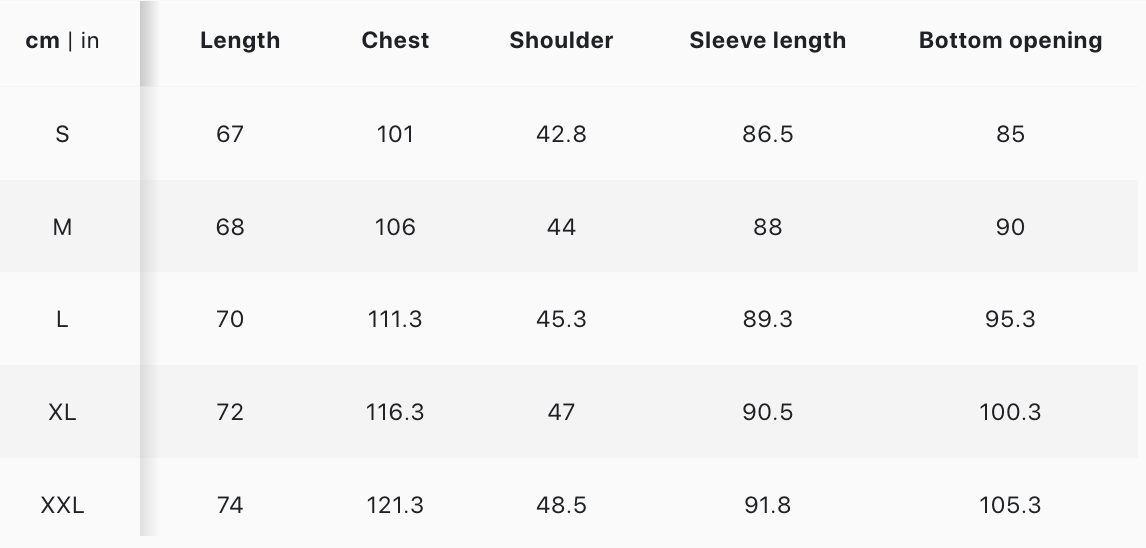Click the 86.5 sleeve length cell
Screen dimensions: 1146x548
767,134
